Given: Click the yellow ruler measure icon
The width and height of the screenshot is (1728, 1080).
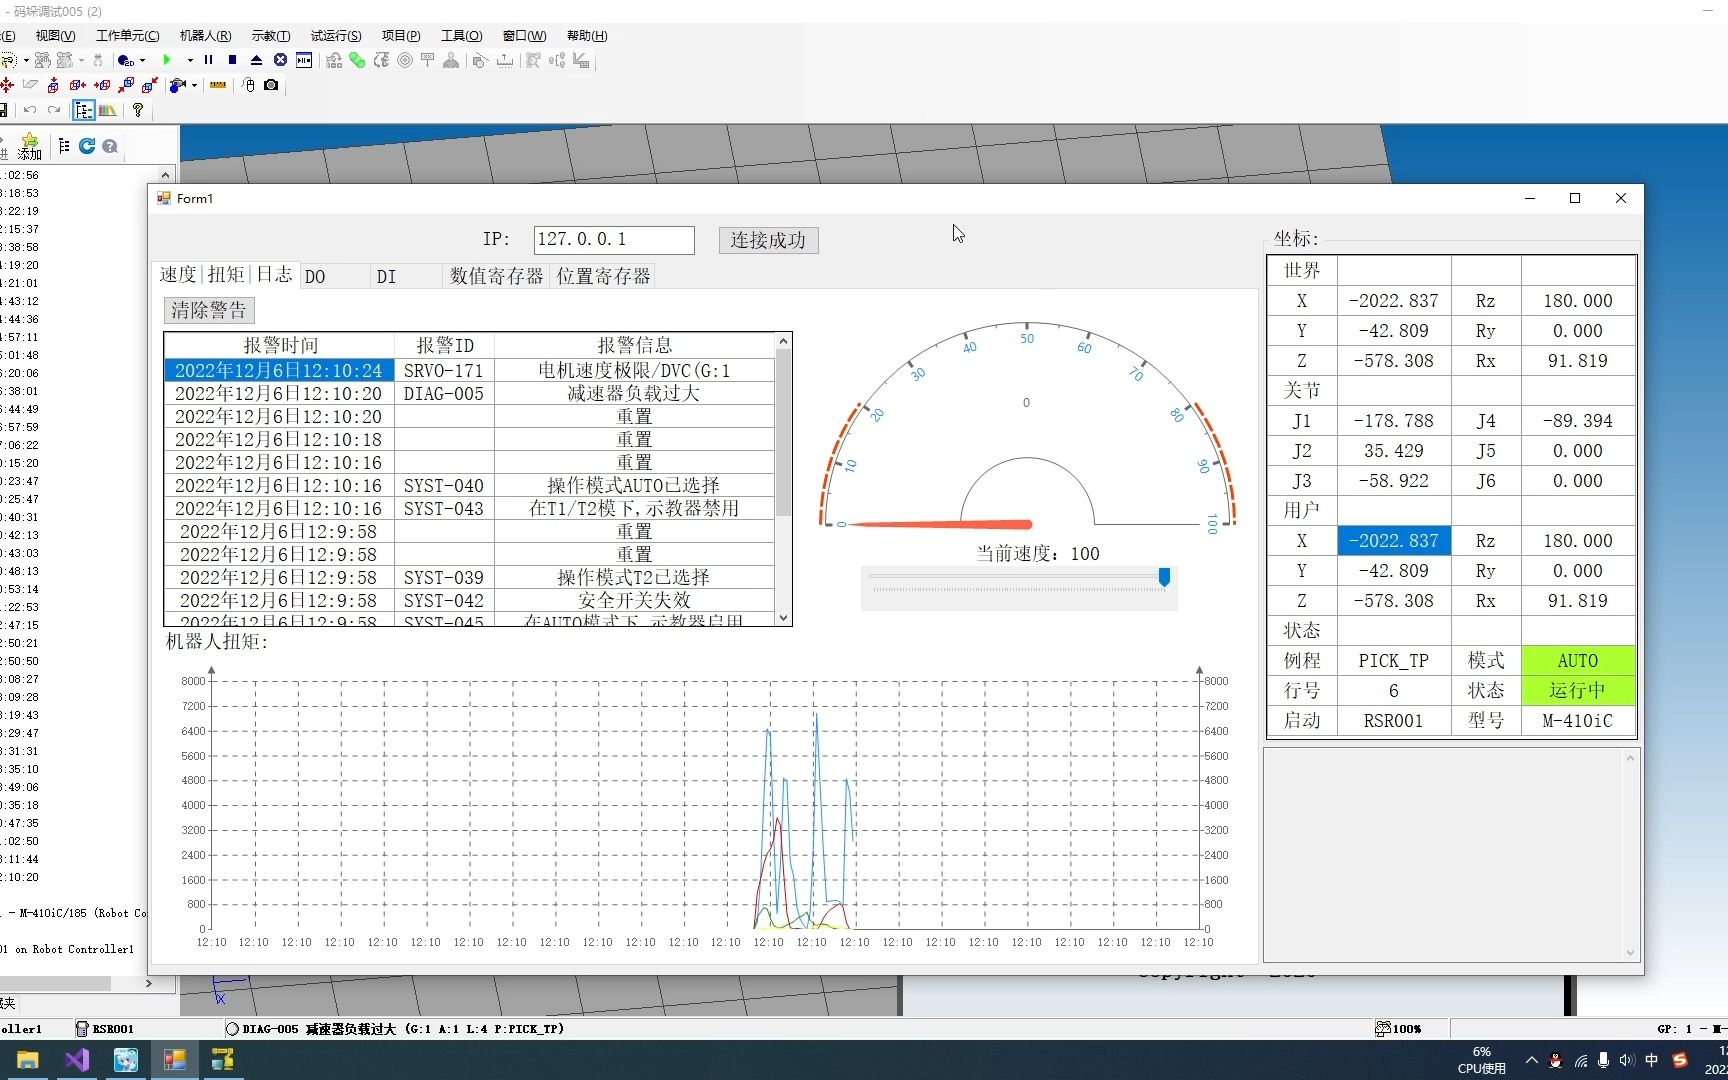Looking at the screenshot, I should (218, 85).
